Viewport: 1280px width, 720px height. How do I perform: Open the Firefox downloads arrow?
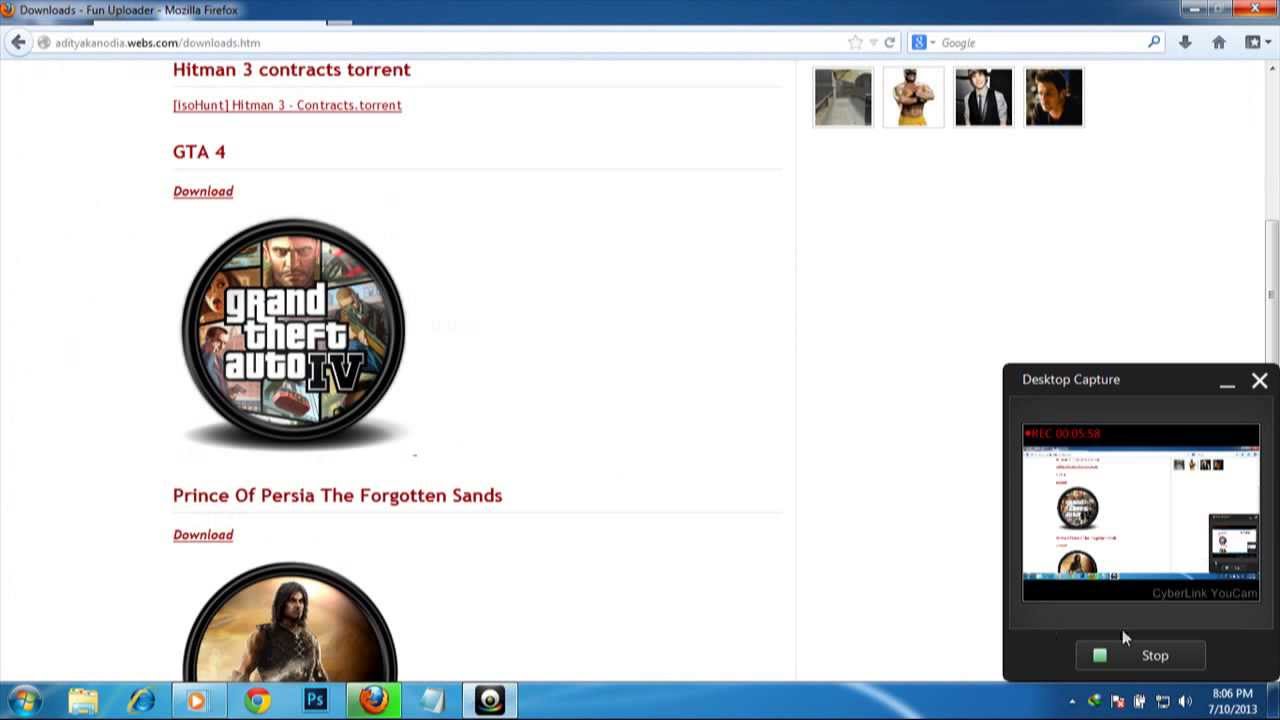(x=1185, y=42)
